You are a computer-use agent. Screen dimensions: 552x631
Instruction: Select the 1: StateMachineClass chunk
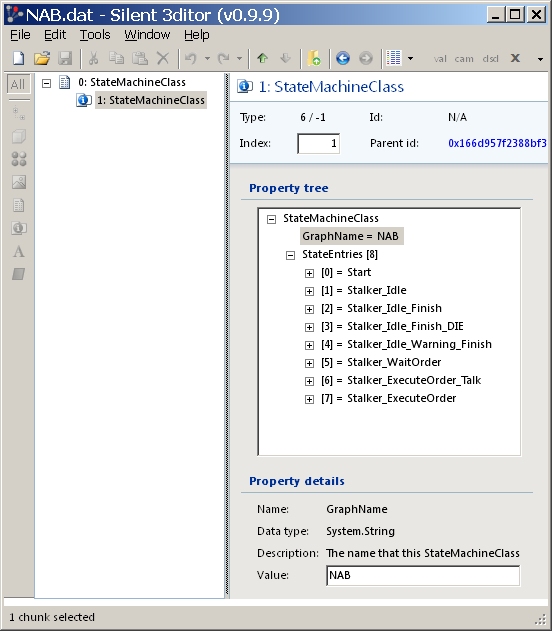click(x=151, y=100)
